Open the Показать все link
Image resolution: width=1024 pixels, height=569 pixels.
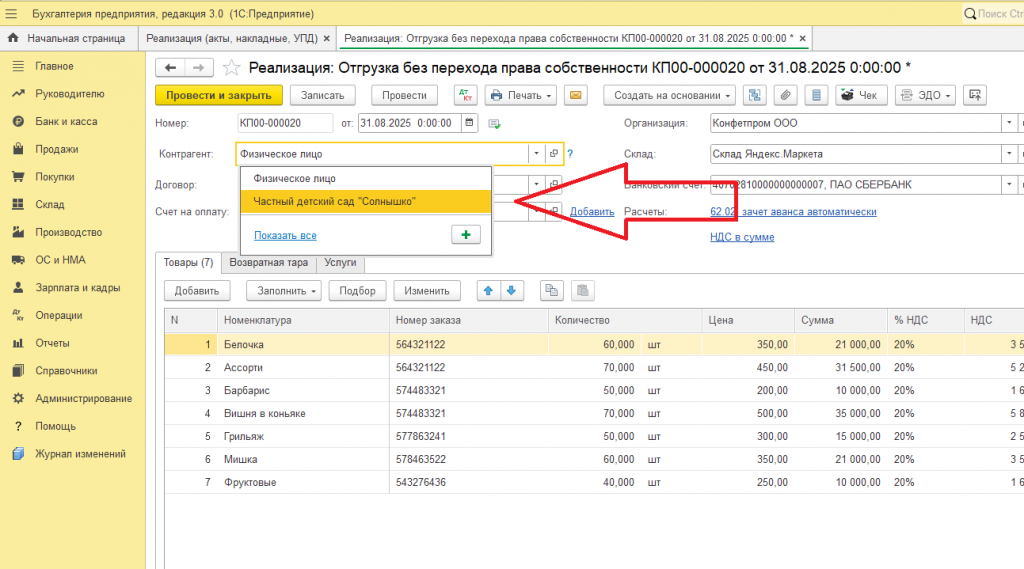pos(285,236)
